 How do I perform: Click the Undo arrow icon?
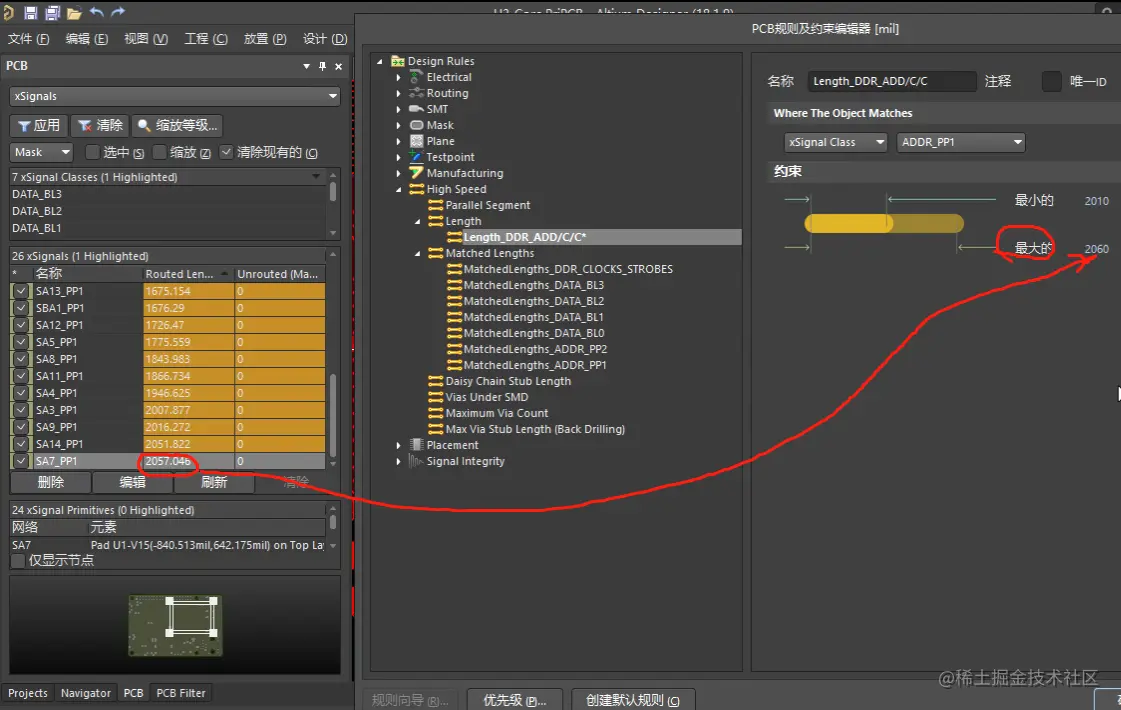click(97, 12)
